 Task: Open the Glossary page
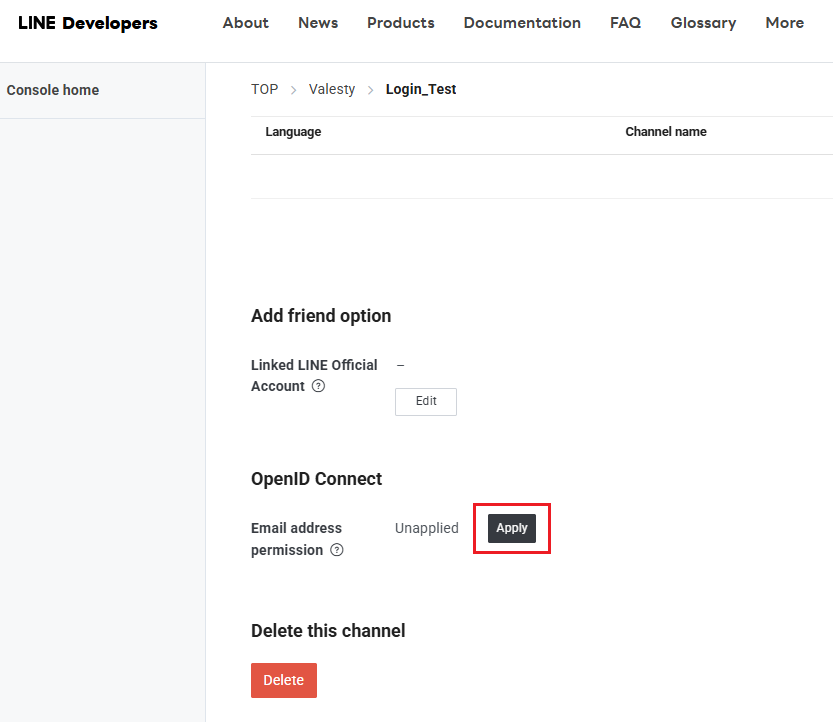pos(703,23)
